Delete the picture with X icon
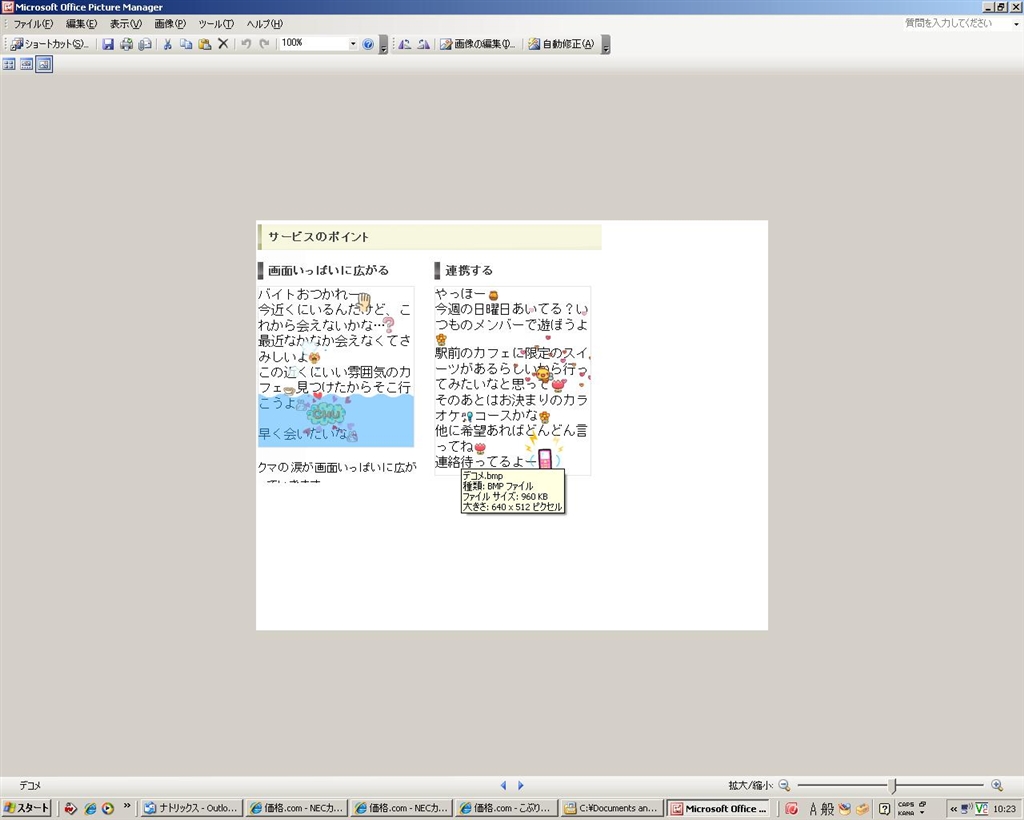The width and height of the screenshot is (1024, 820). [223, 44]
